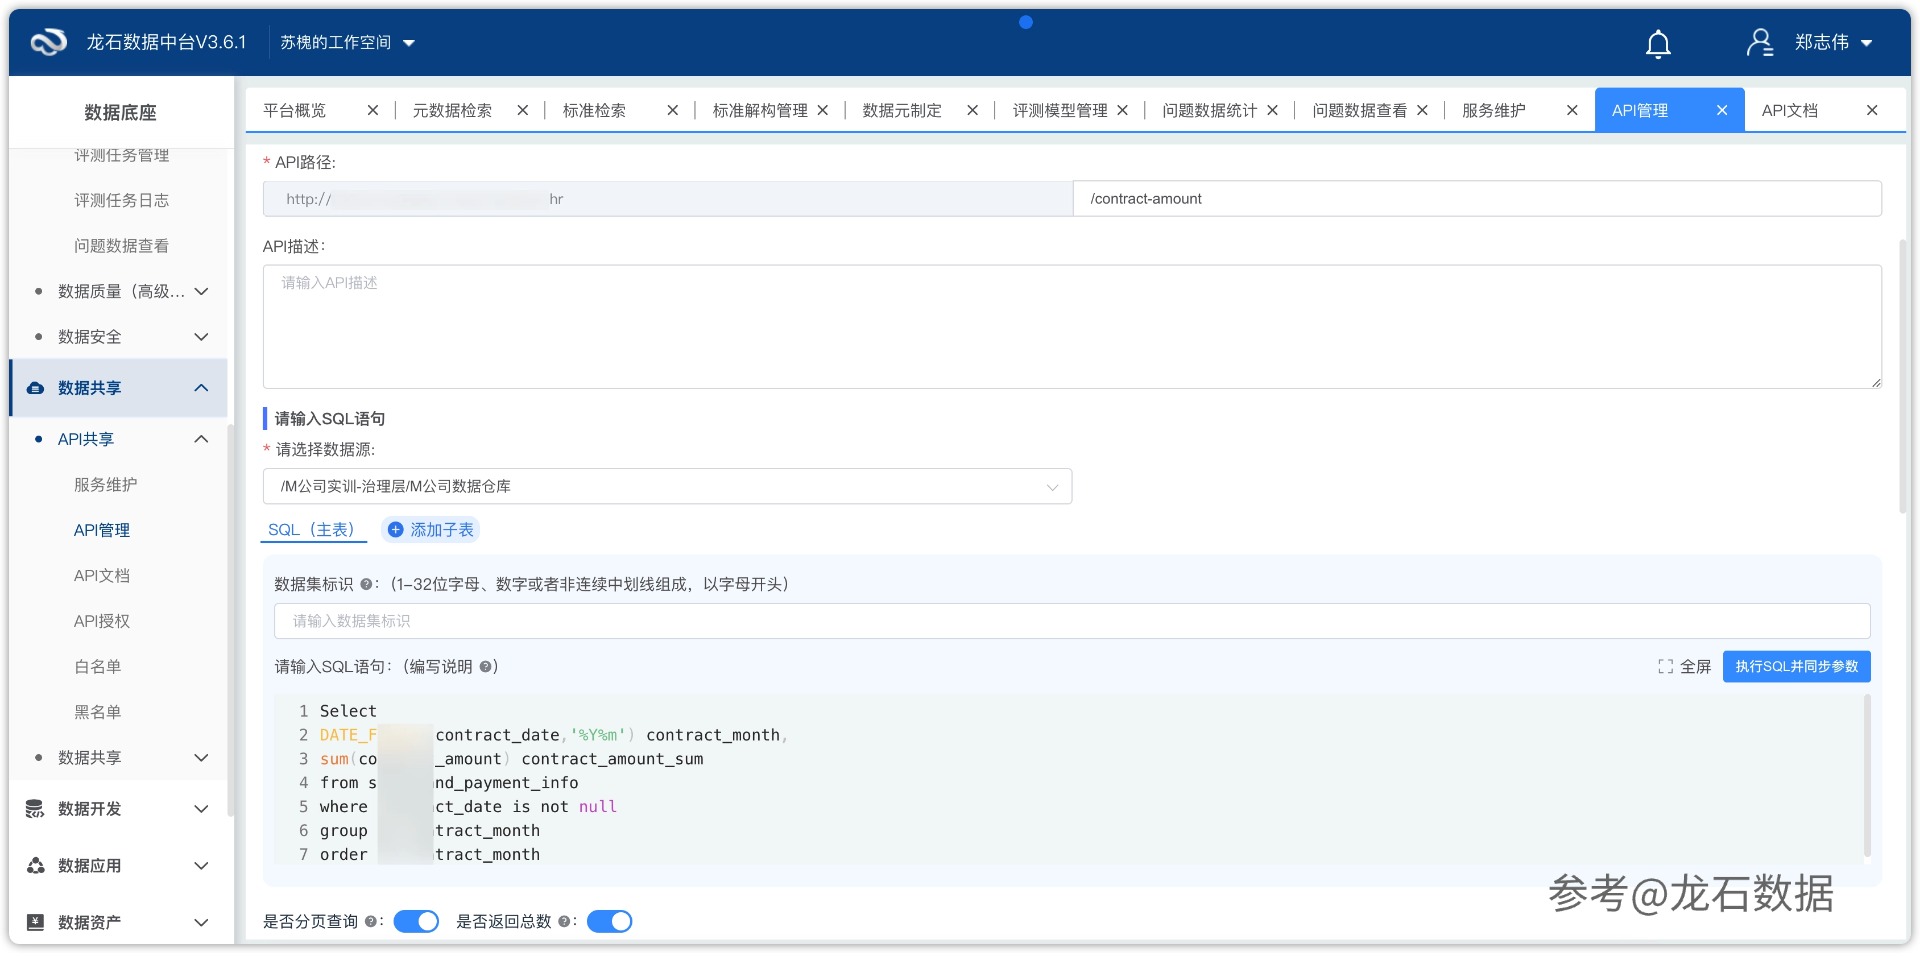
Task: Close the 平台概览 tab
Action: (x=373, y=110)
